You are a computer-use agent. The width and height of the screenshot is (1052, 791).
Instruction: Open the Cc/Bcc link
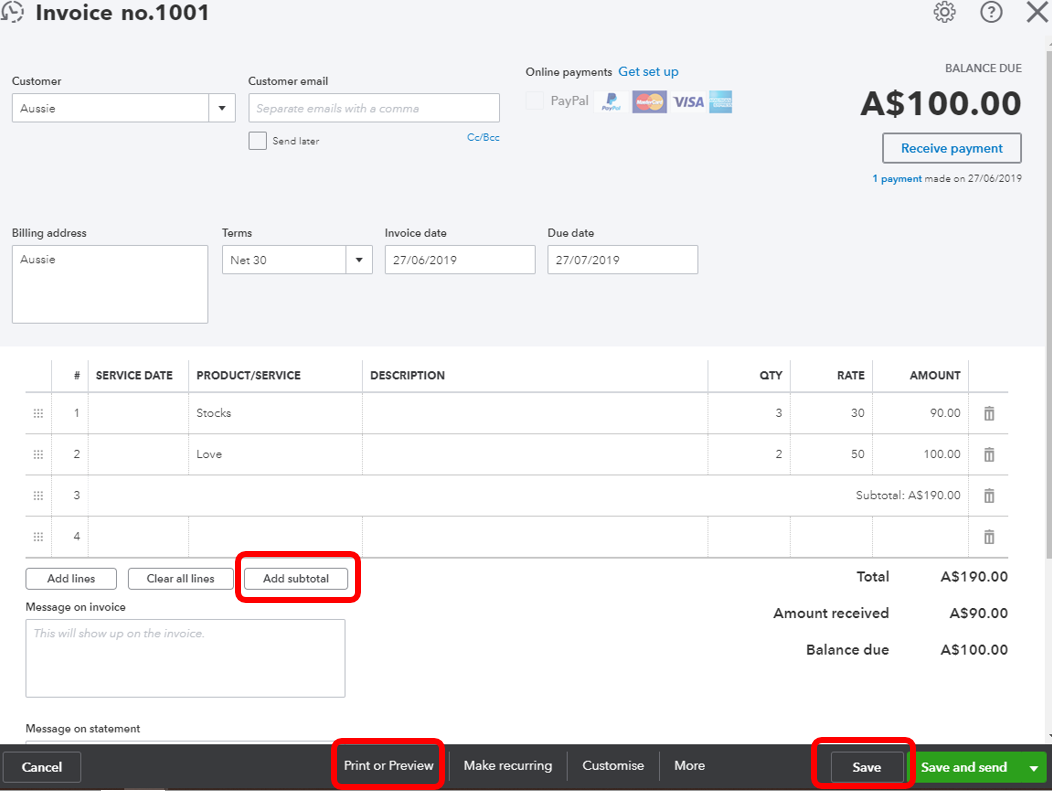(x=483, y=138)
